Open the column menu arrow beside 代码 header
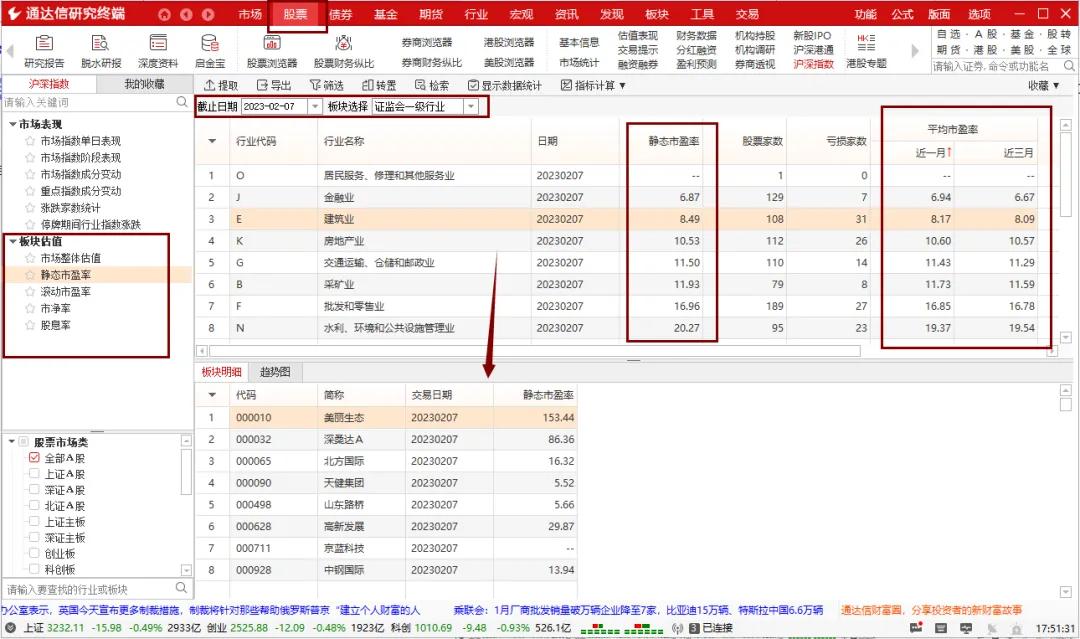Image resolution: width=1080 pixels, height=639 pixels. coord(212,395)
